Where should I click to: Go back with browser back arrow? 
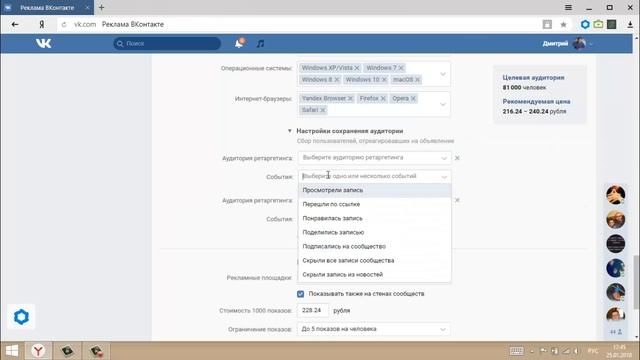(x=15, y=24)
